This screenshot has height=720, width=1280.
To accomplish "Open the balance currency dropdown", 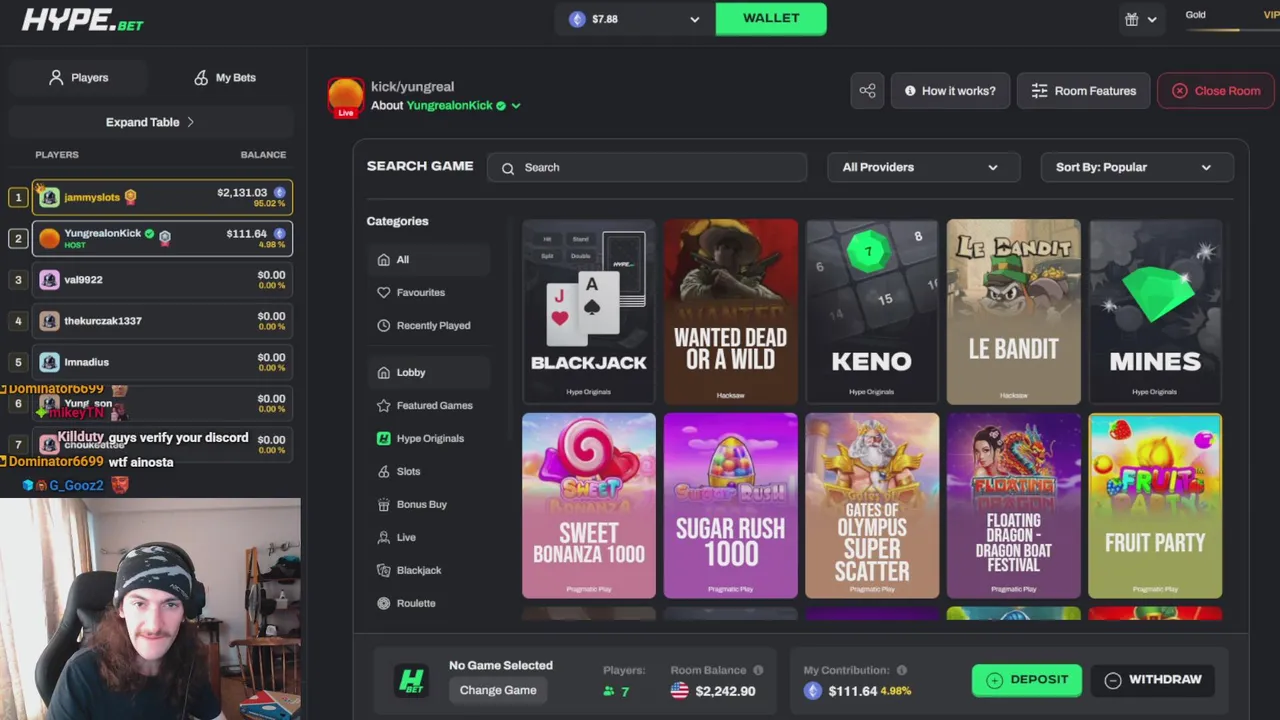I will [694, 19].
